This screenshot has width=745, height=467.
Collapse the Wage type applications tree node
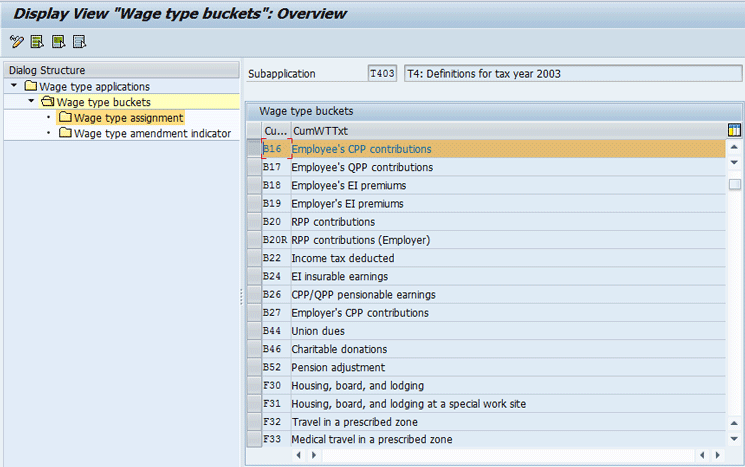pos(14,87)
